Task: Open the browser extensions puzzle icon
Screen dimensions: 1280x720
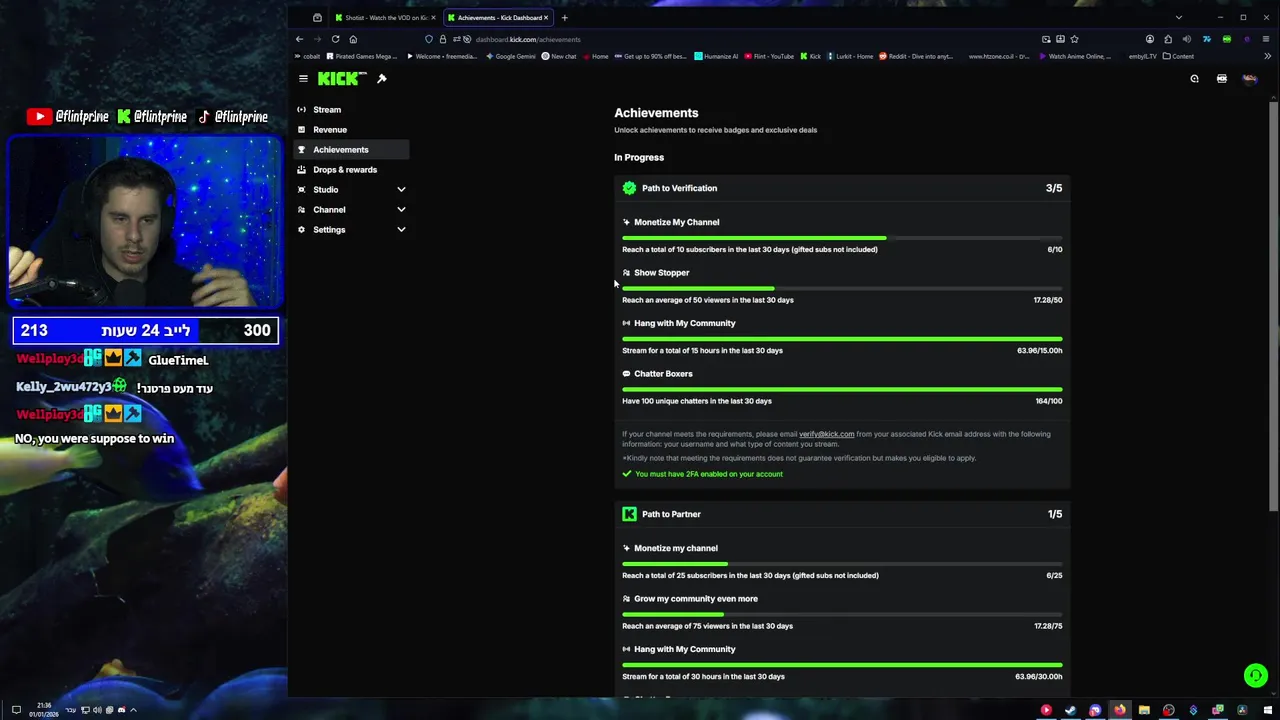Action: click(1168, 39)
